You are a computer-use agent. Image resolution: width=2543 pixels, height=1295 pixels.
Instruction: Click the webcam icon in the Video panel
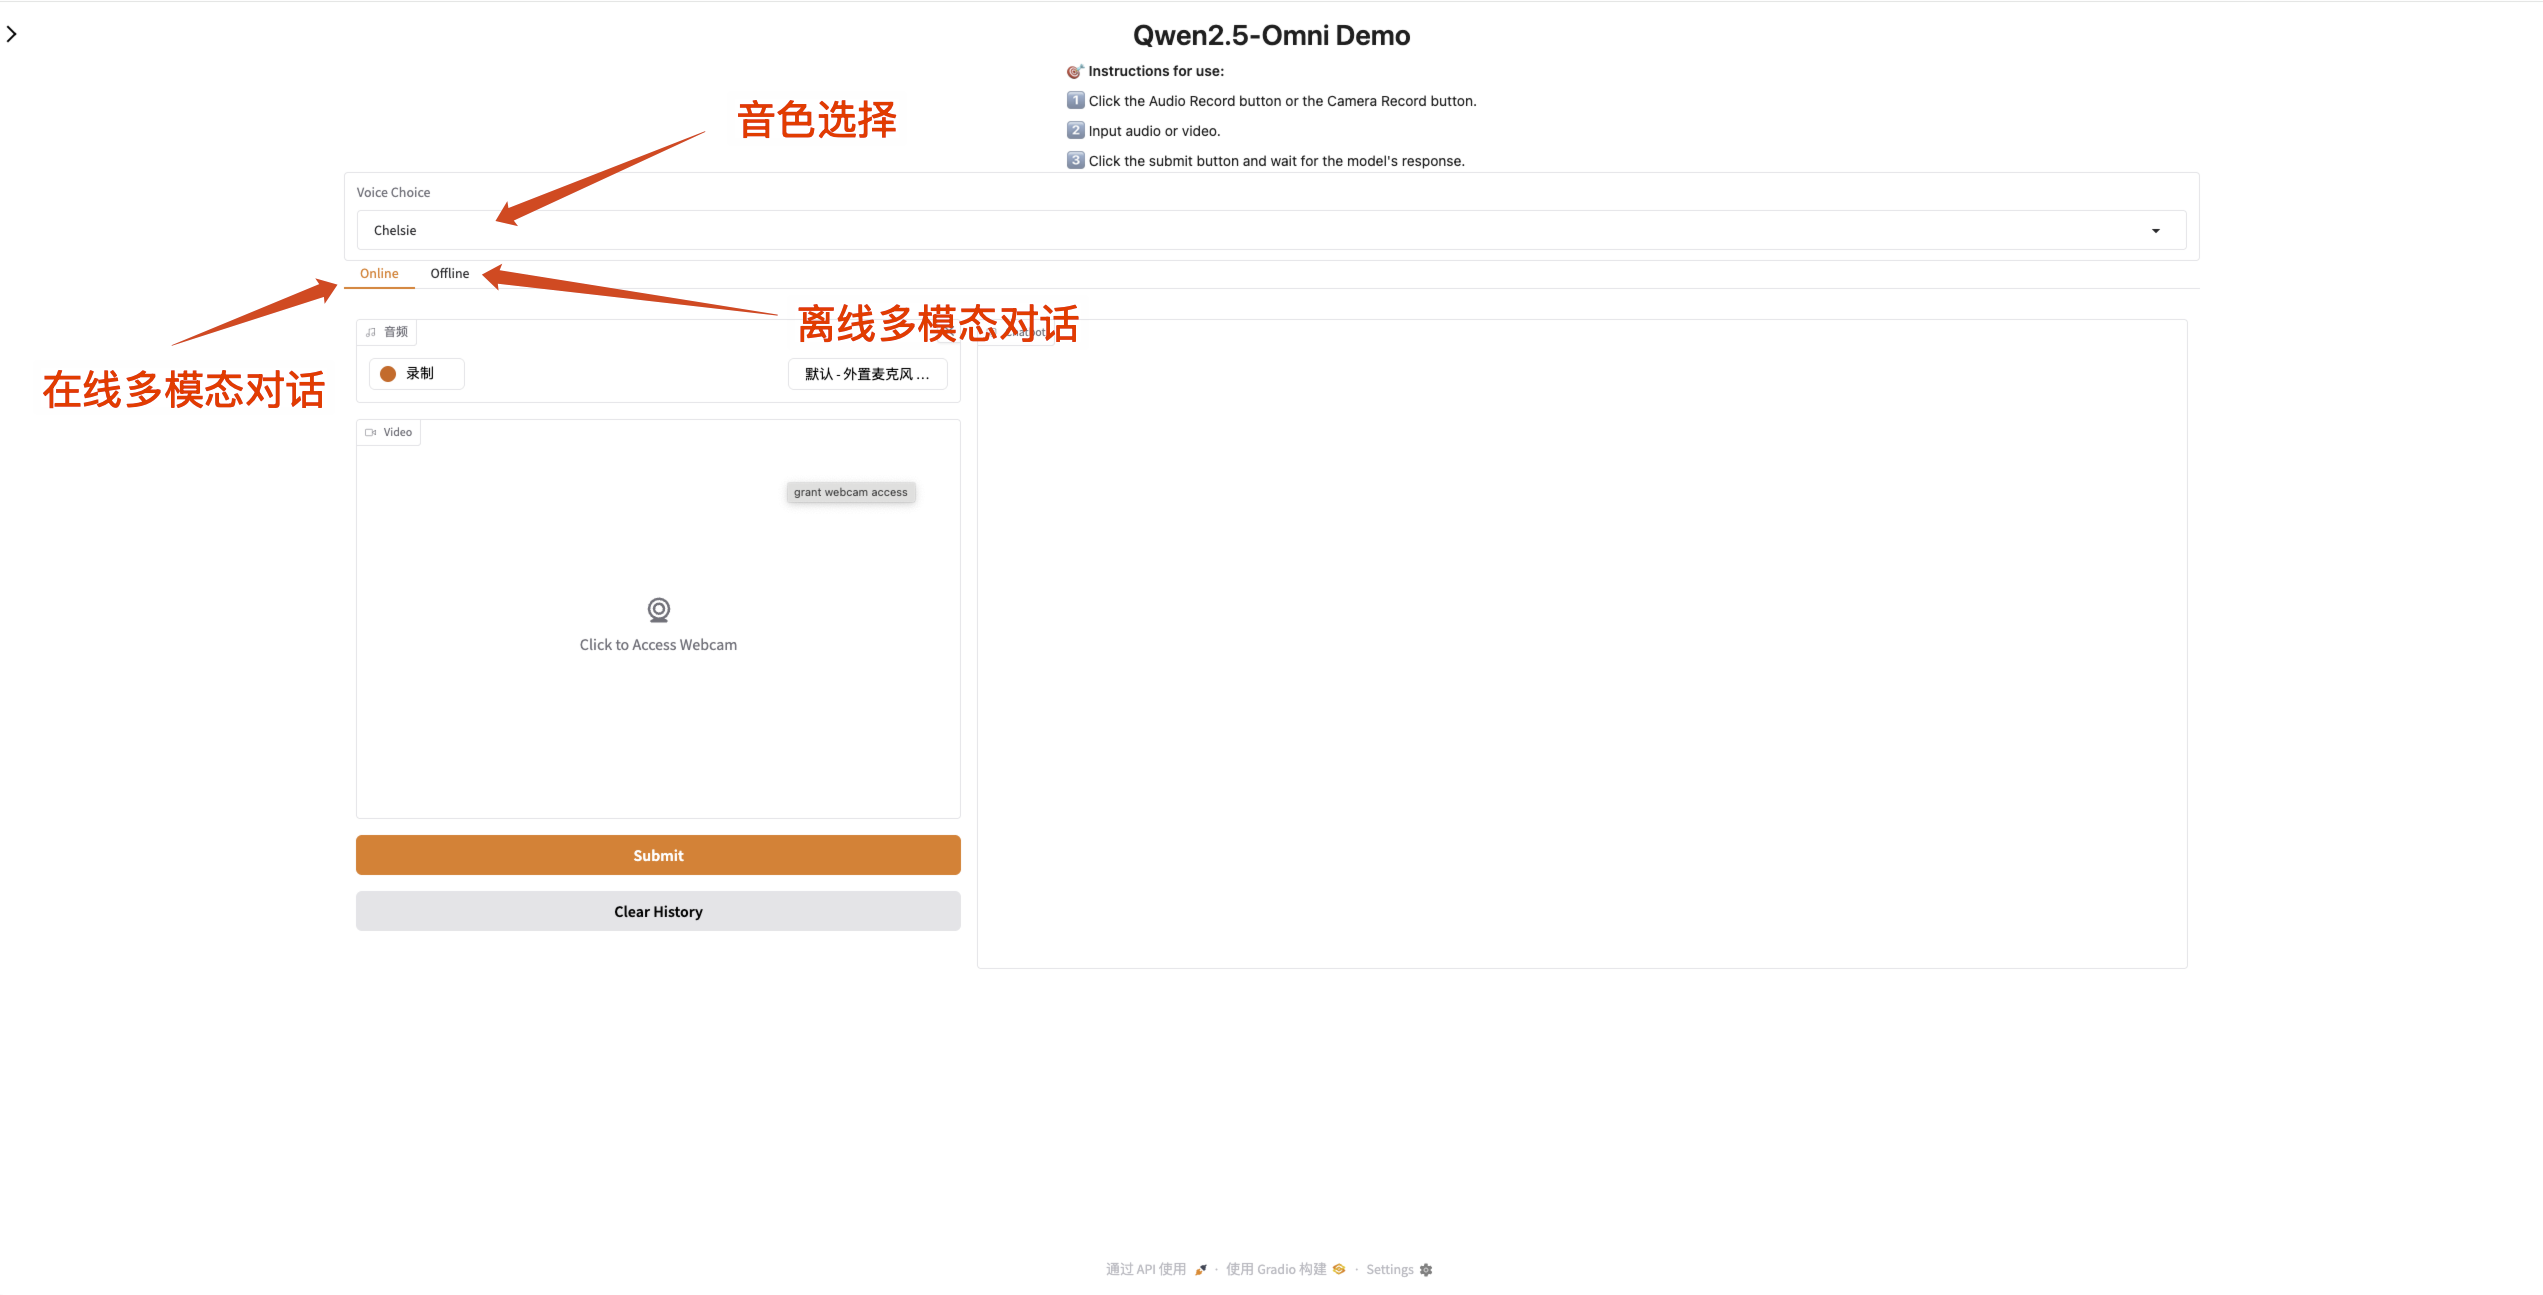[x=658, y=609]
